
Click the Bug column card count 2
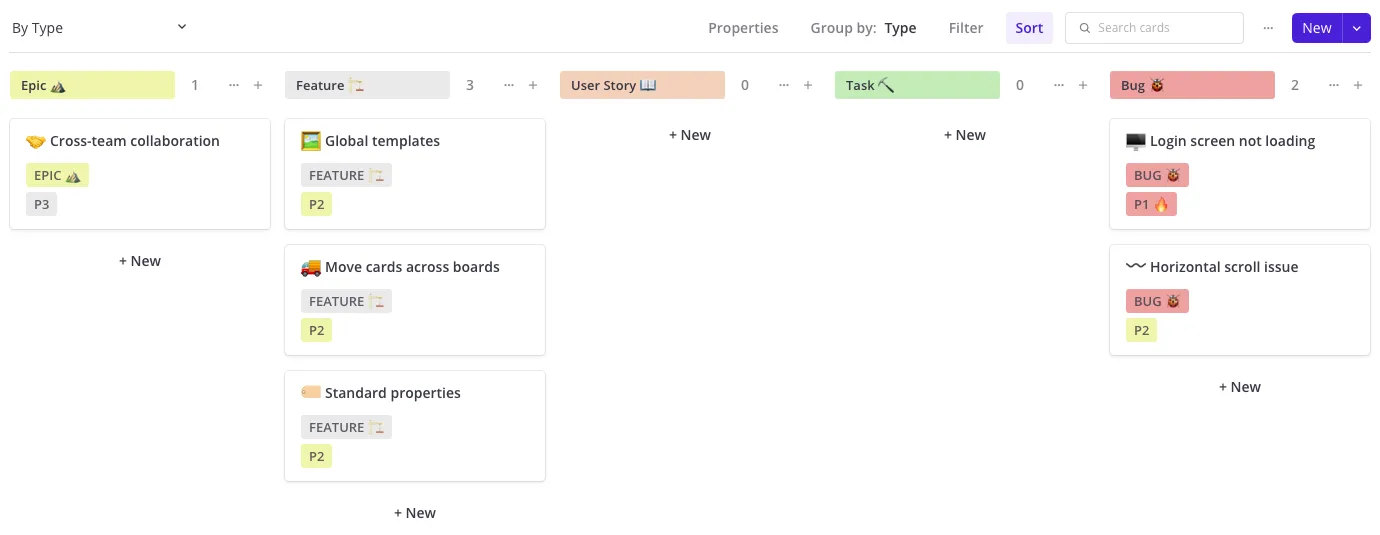(x=1295, y=85)
